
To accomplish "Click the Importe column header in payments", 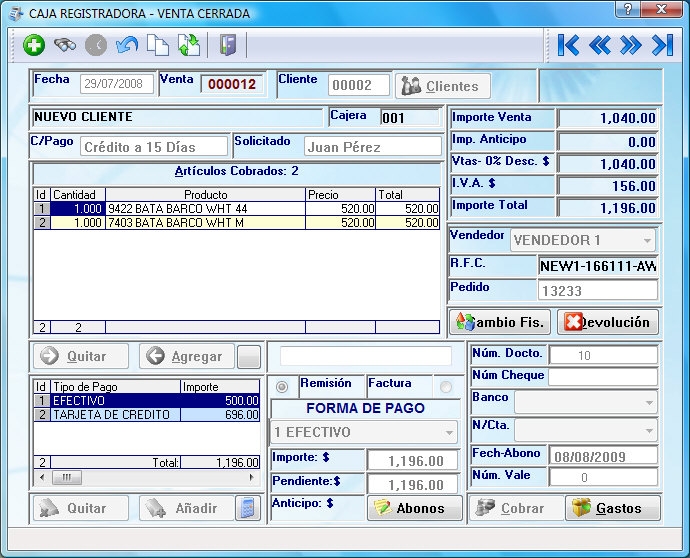I will click(220, 387).
